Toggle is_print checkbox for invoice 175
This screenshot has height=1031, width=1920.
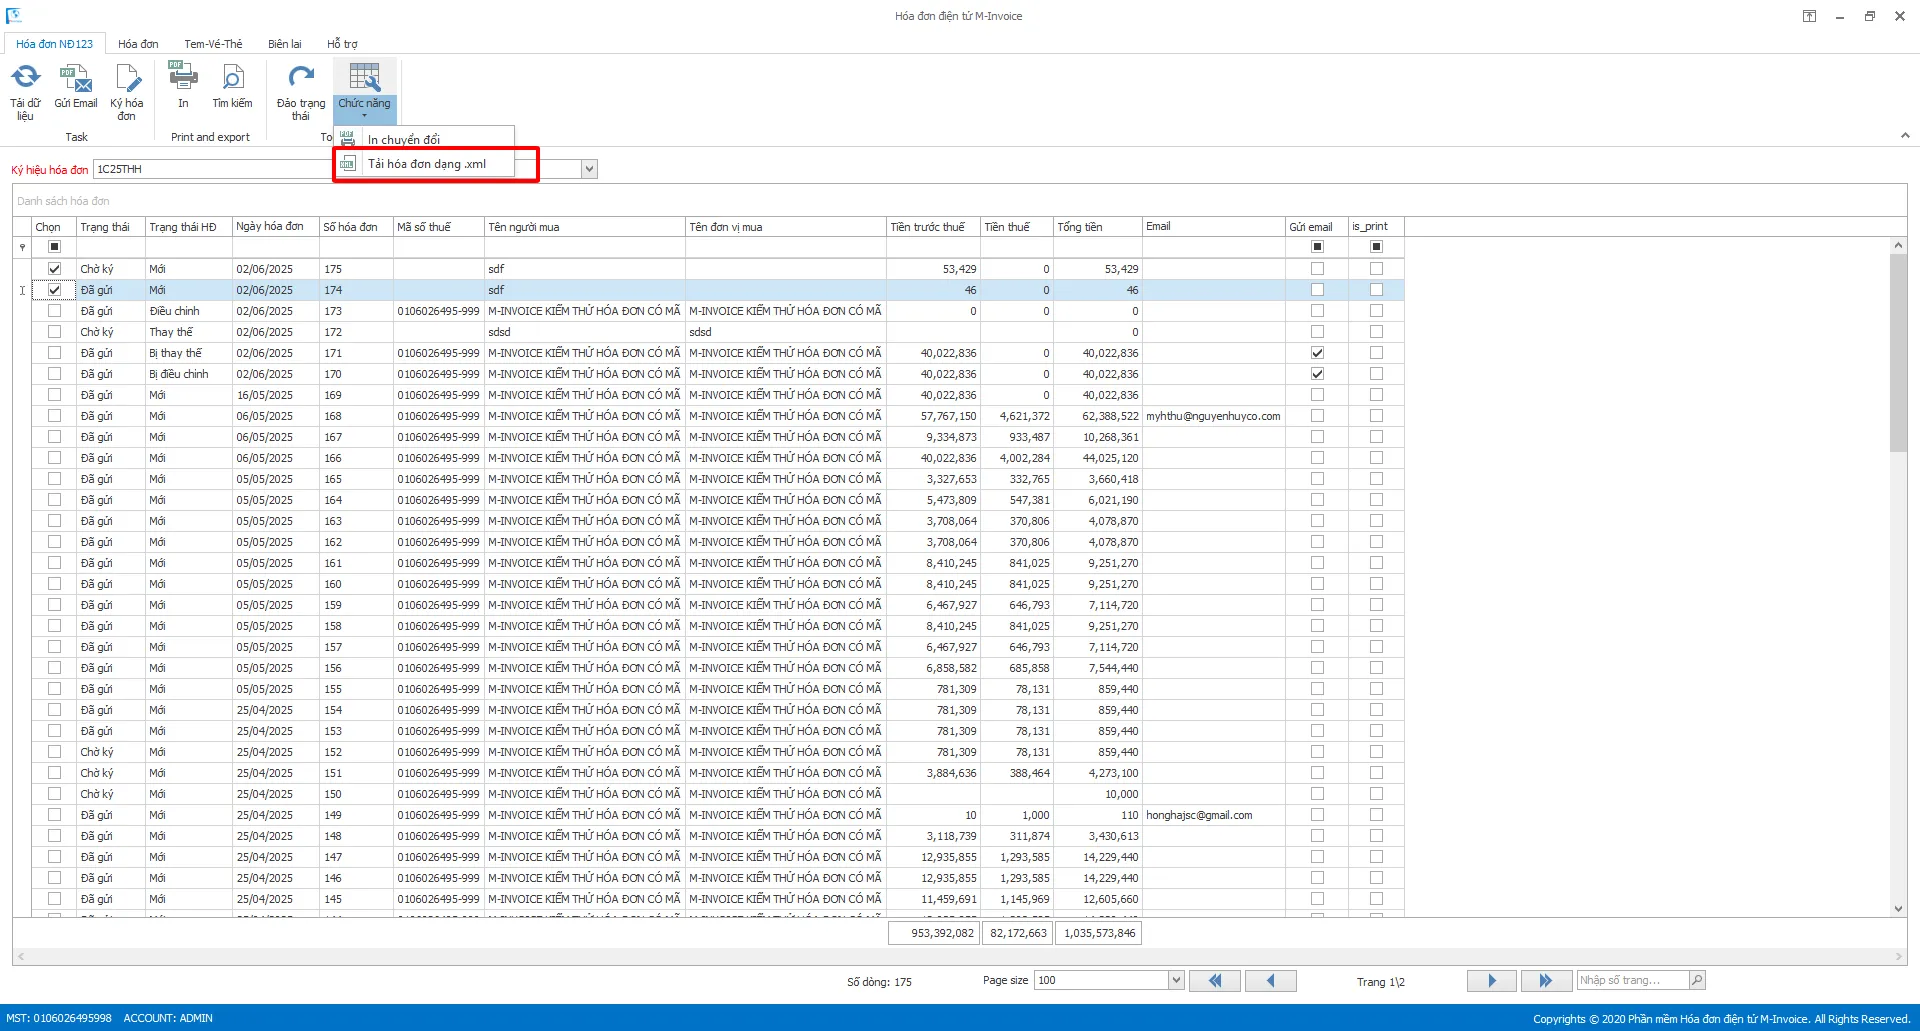tap(1376, 269)
